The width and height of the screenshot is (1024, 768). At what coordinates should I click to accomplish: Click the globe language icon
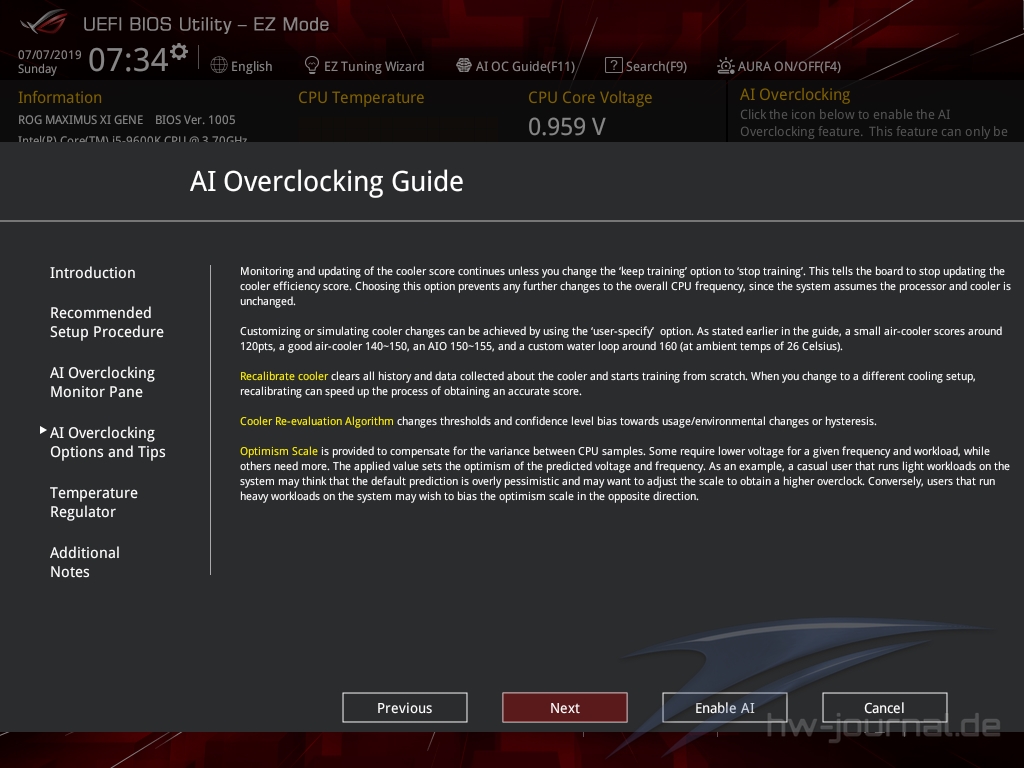(219, 65)
